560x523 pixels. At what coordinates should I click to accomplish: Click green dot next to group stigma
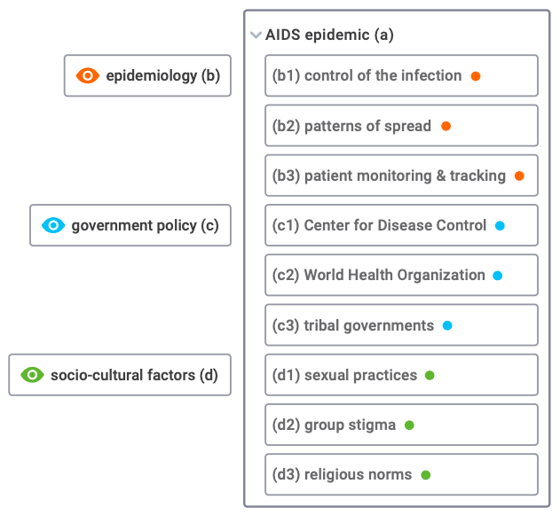pos(409,425)
